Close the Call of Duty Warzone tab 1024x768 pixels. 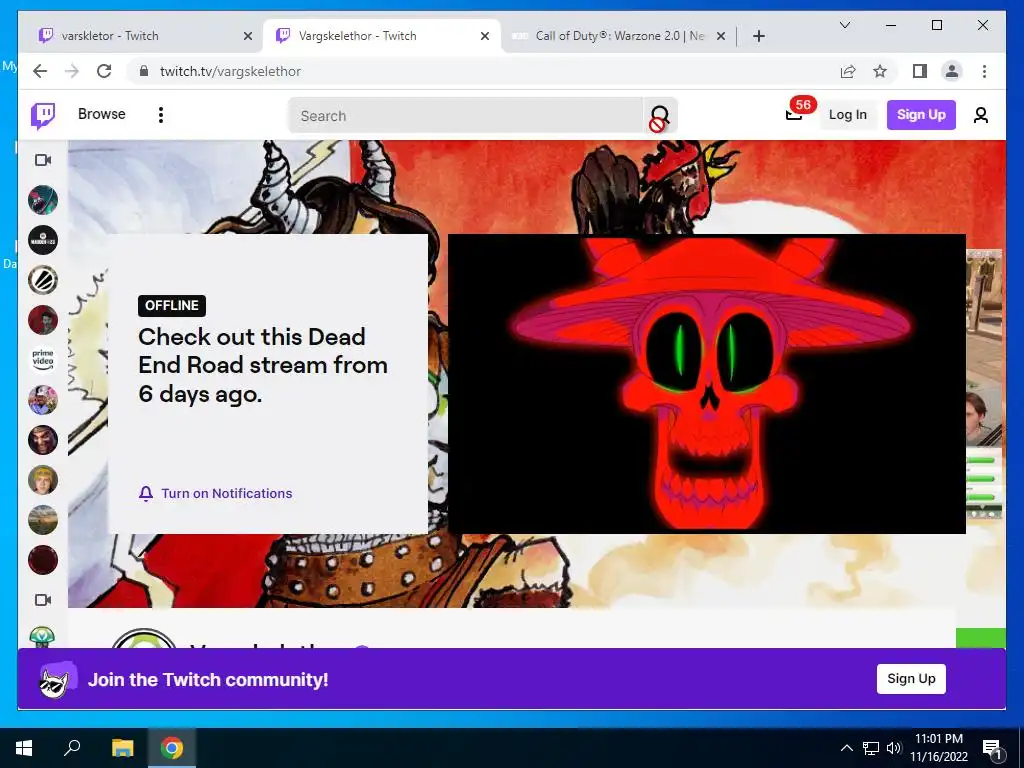(x=721, y=36)
